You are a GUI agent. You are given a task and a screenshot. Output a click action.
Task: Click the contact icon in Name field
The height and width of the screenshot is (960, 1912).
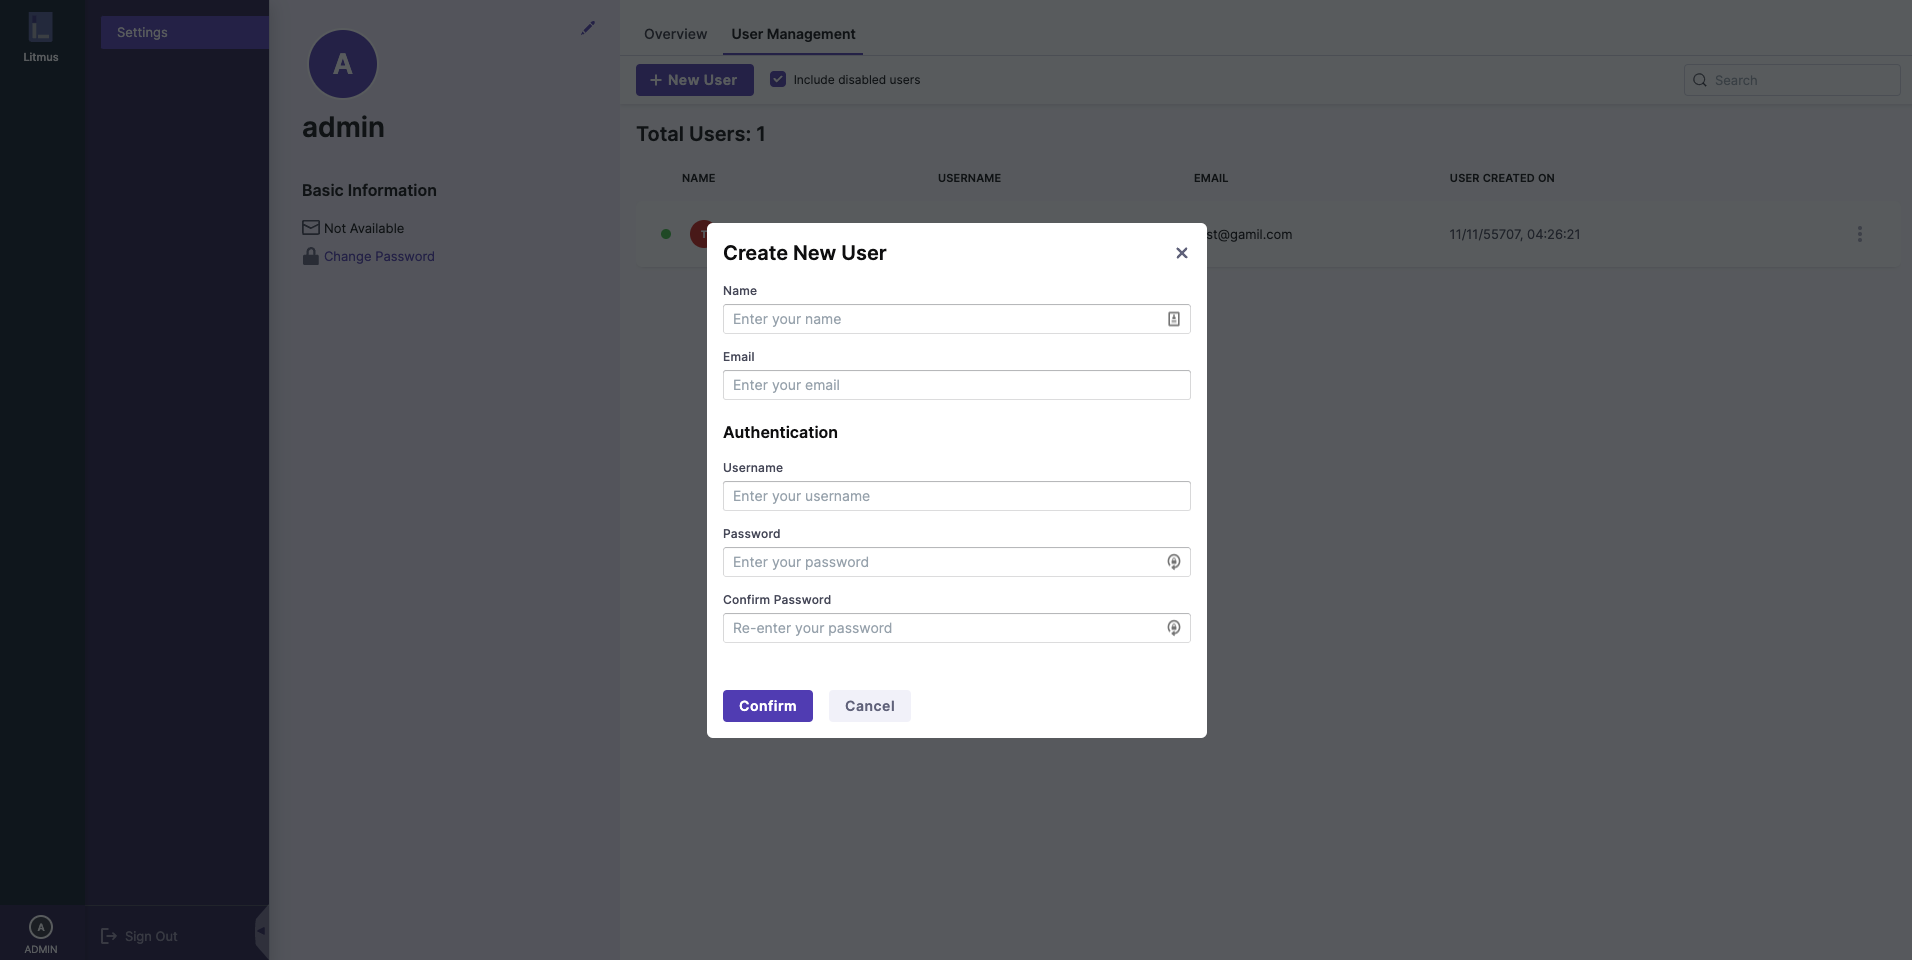(1173, 319)
